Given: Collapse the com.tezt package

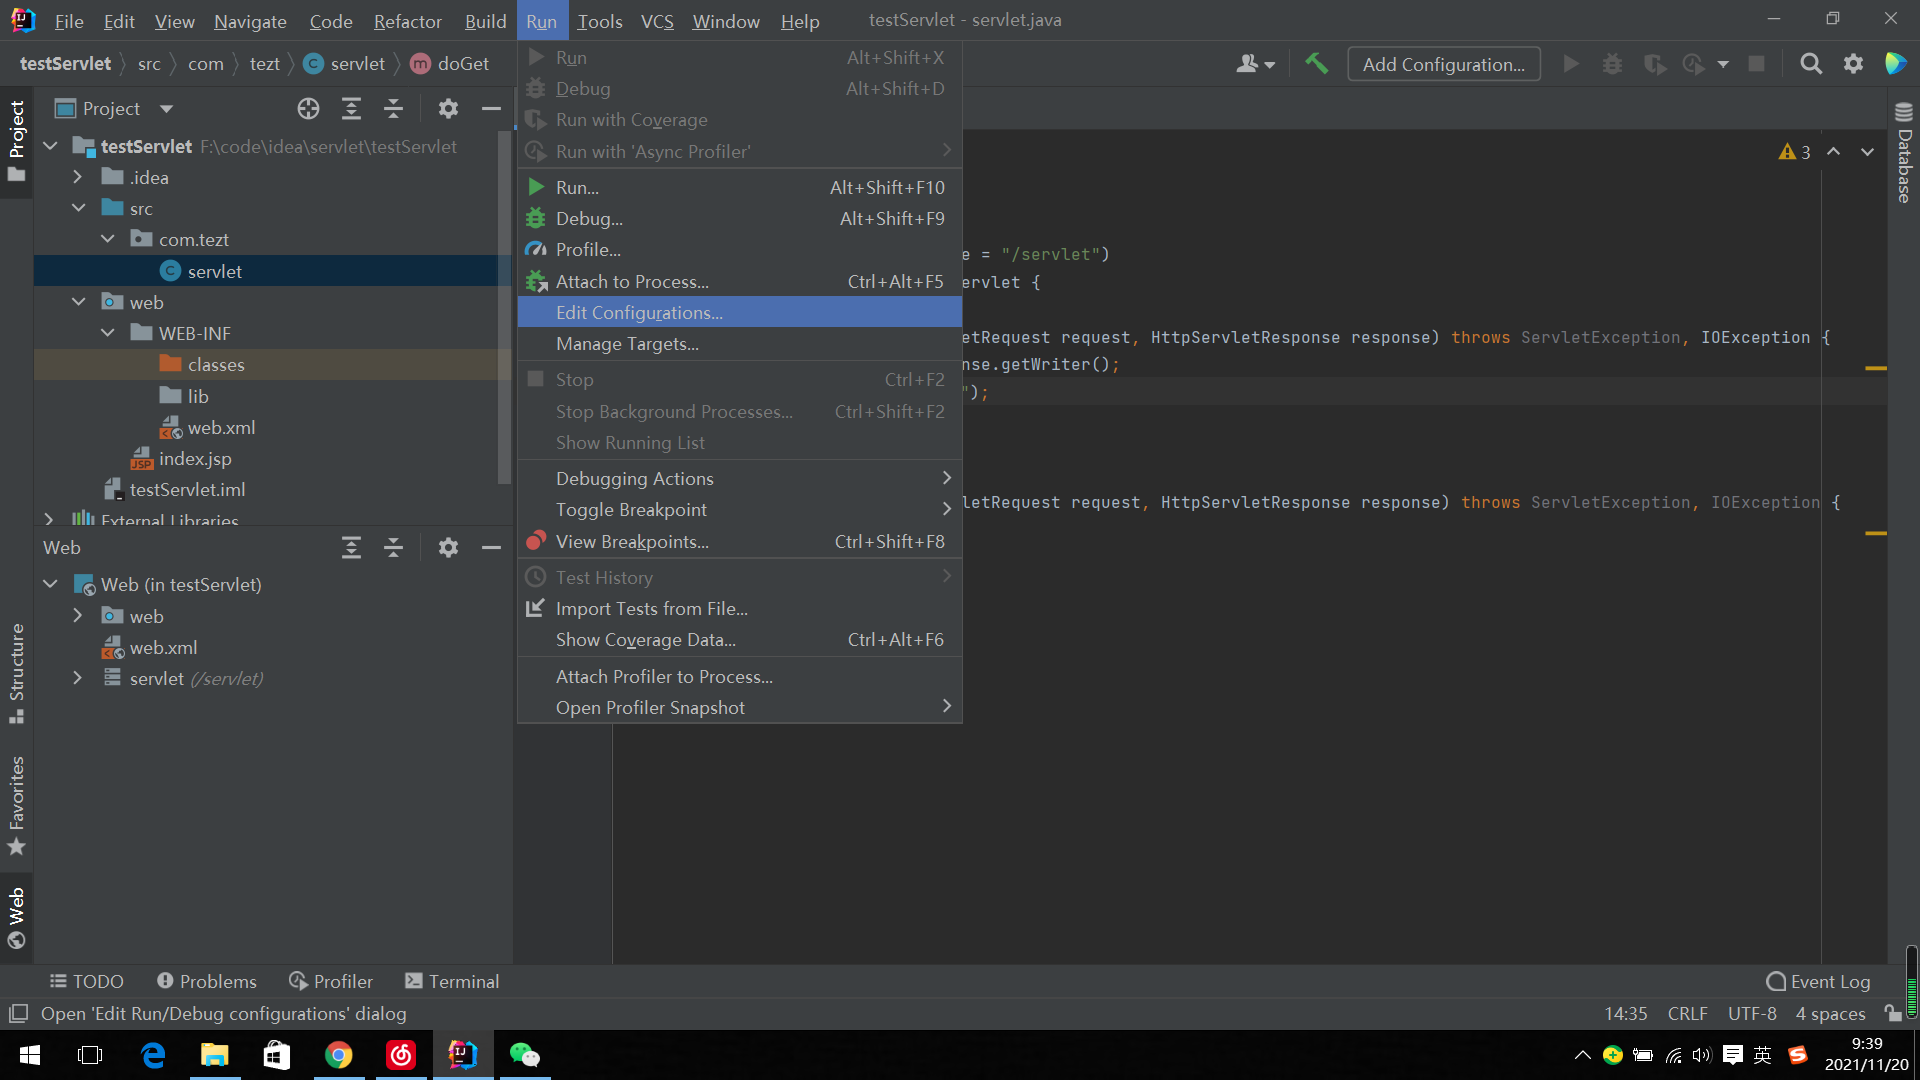Looking at the screenshot, I should pyautogui.click(x=107, y=239).
